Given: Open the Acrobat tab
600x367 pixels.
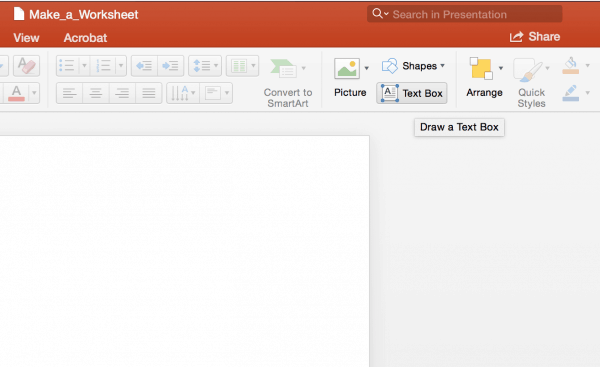Looking at the screenshot, I should coord(85,38).
